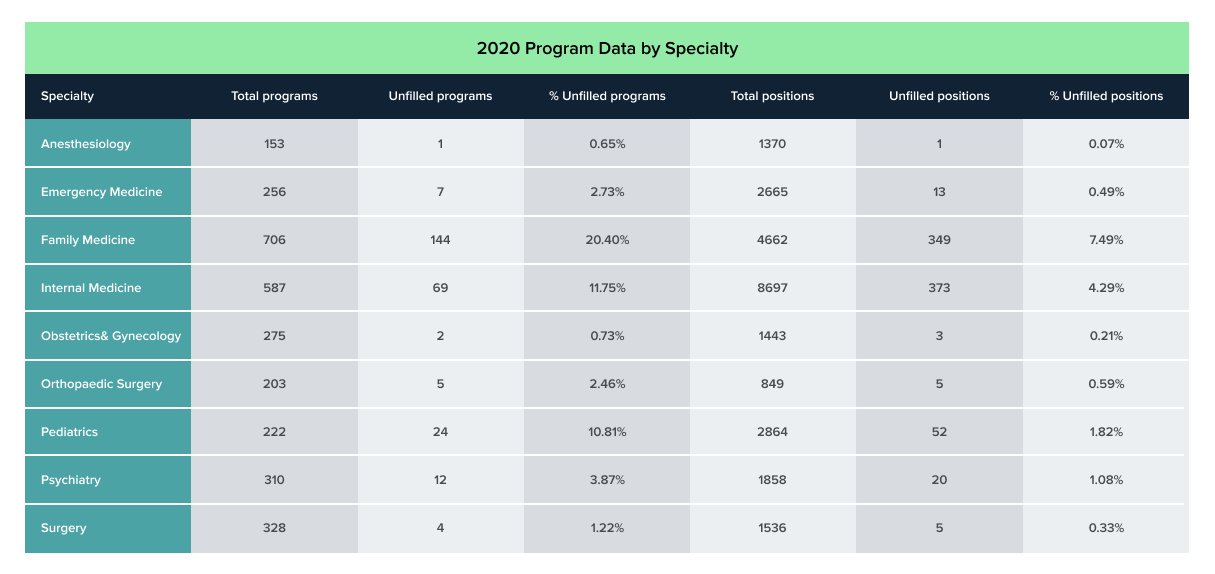Click the % Unfilled positions header
Screen dimensions: 1215x574
coord(1106,96)
